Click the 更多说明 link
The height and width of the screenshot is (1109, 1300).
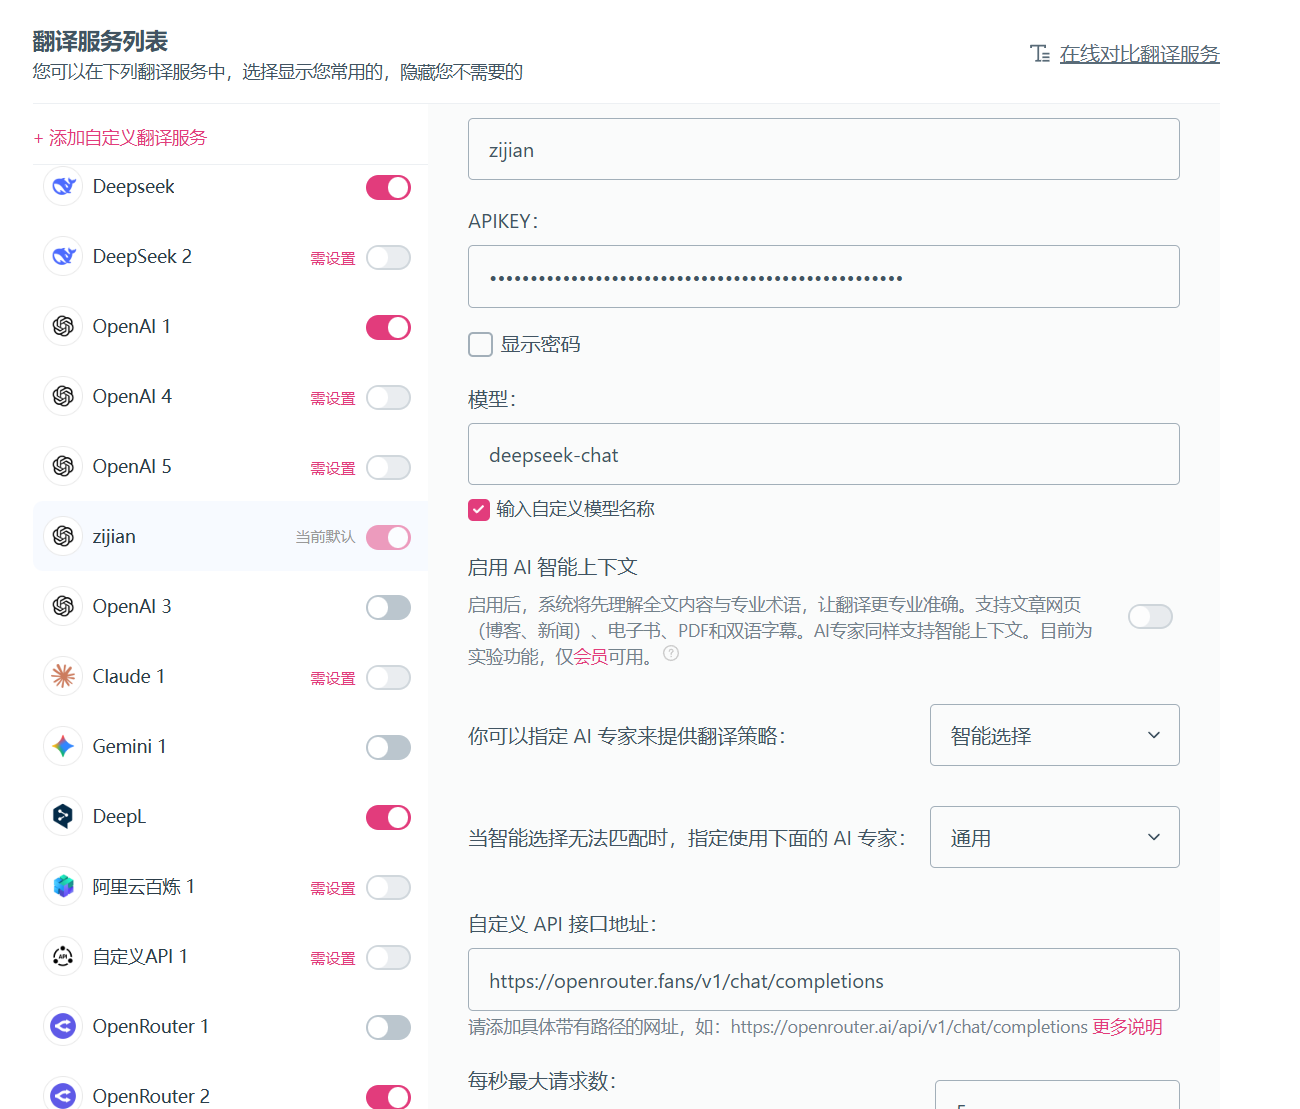(x=1127, y=1027)
